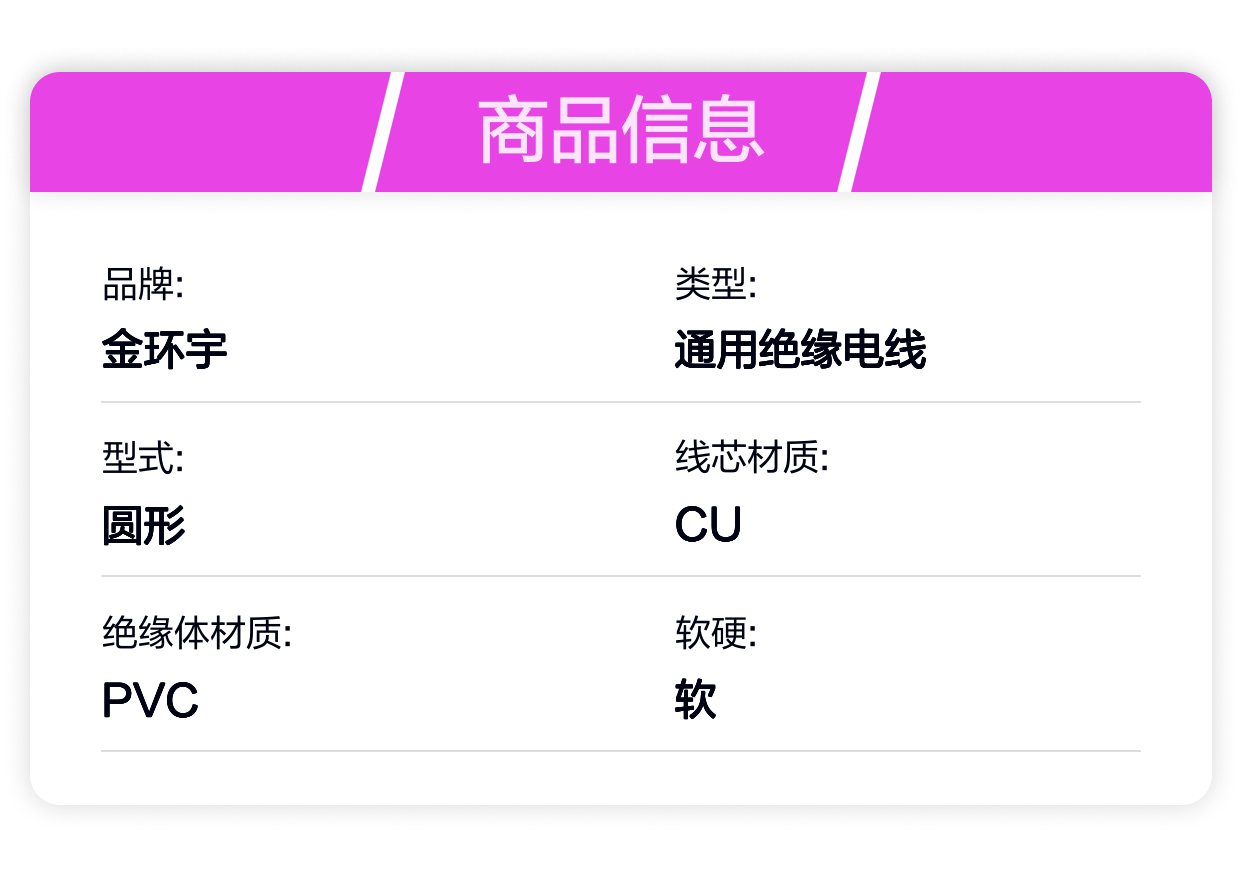Viewport: 1242px width, 877px height.
Task: Click the divider line under 金环宇
Action: tap(621, 402)
